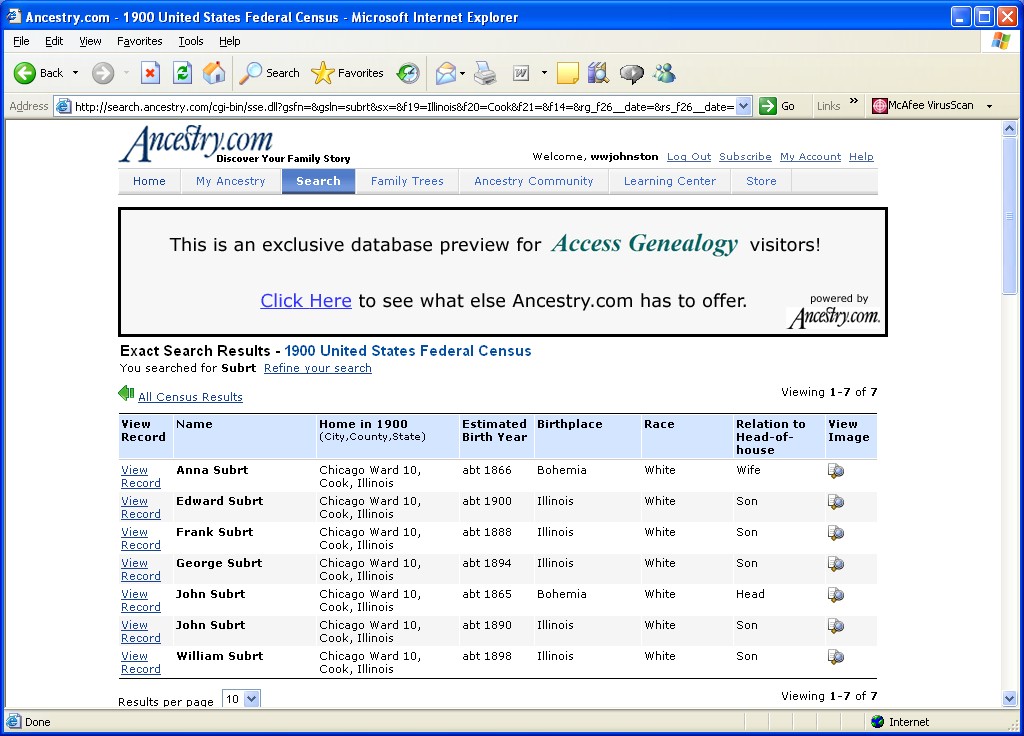This screenshot has height=736, width=1024.
Task: Open the View menu
Action: [x=90, y=41]
